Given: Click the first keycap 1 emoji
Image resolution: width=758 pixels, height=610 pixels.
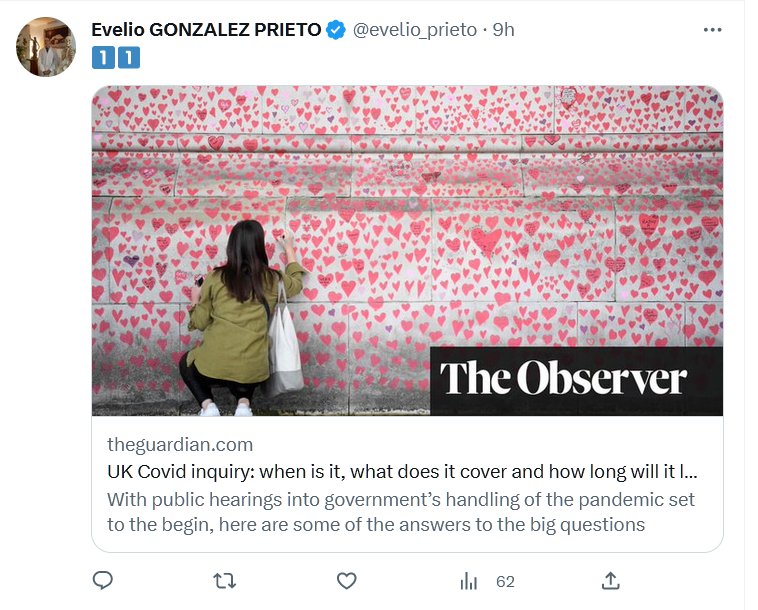Looking at the screenshot, I should point(103,58).
